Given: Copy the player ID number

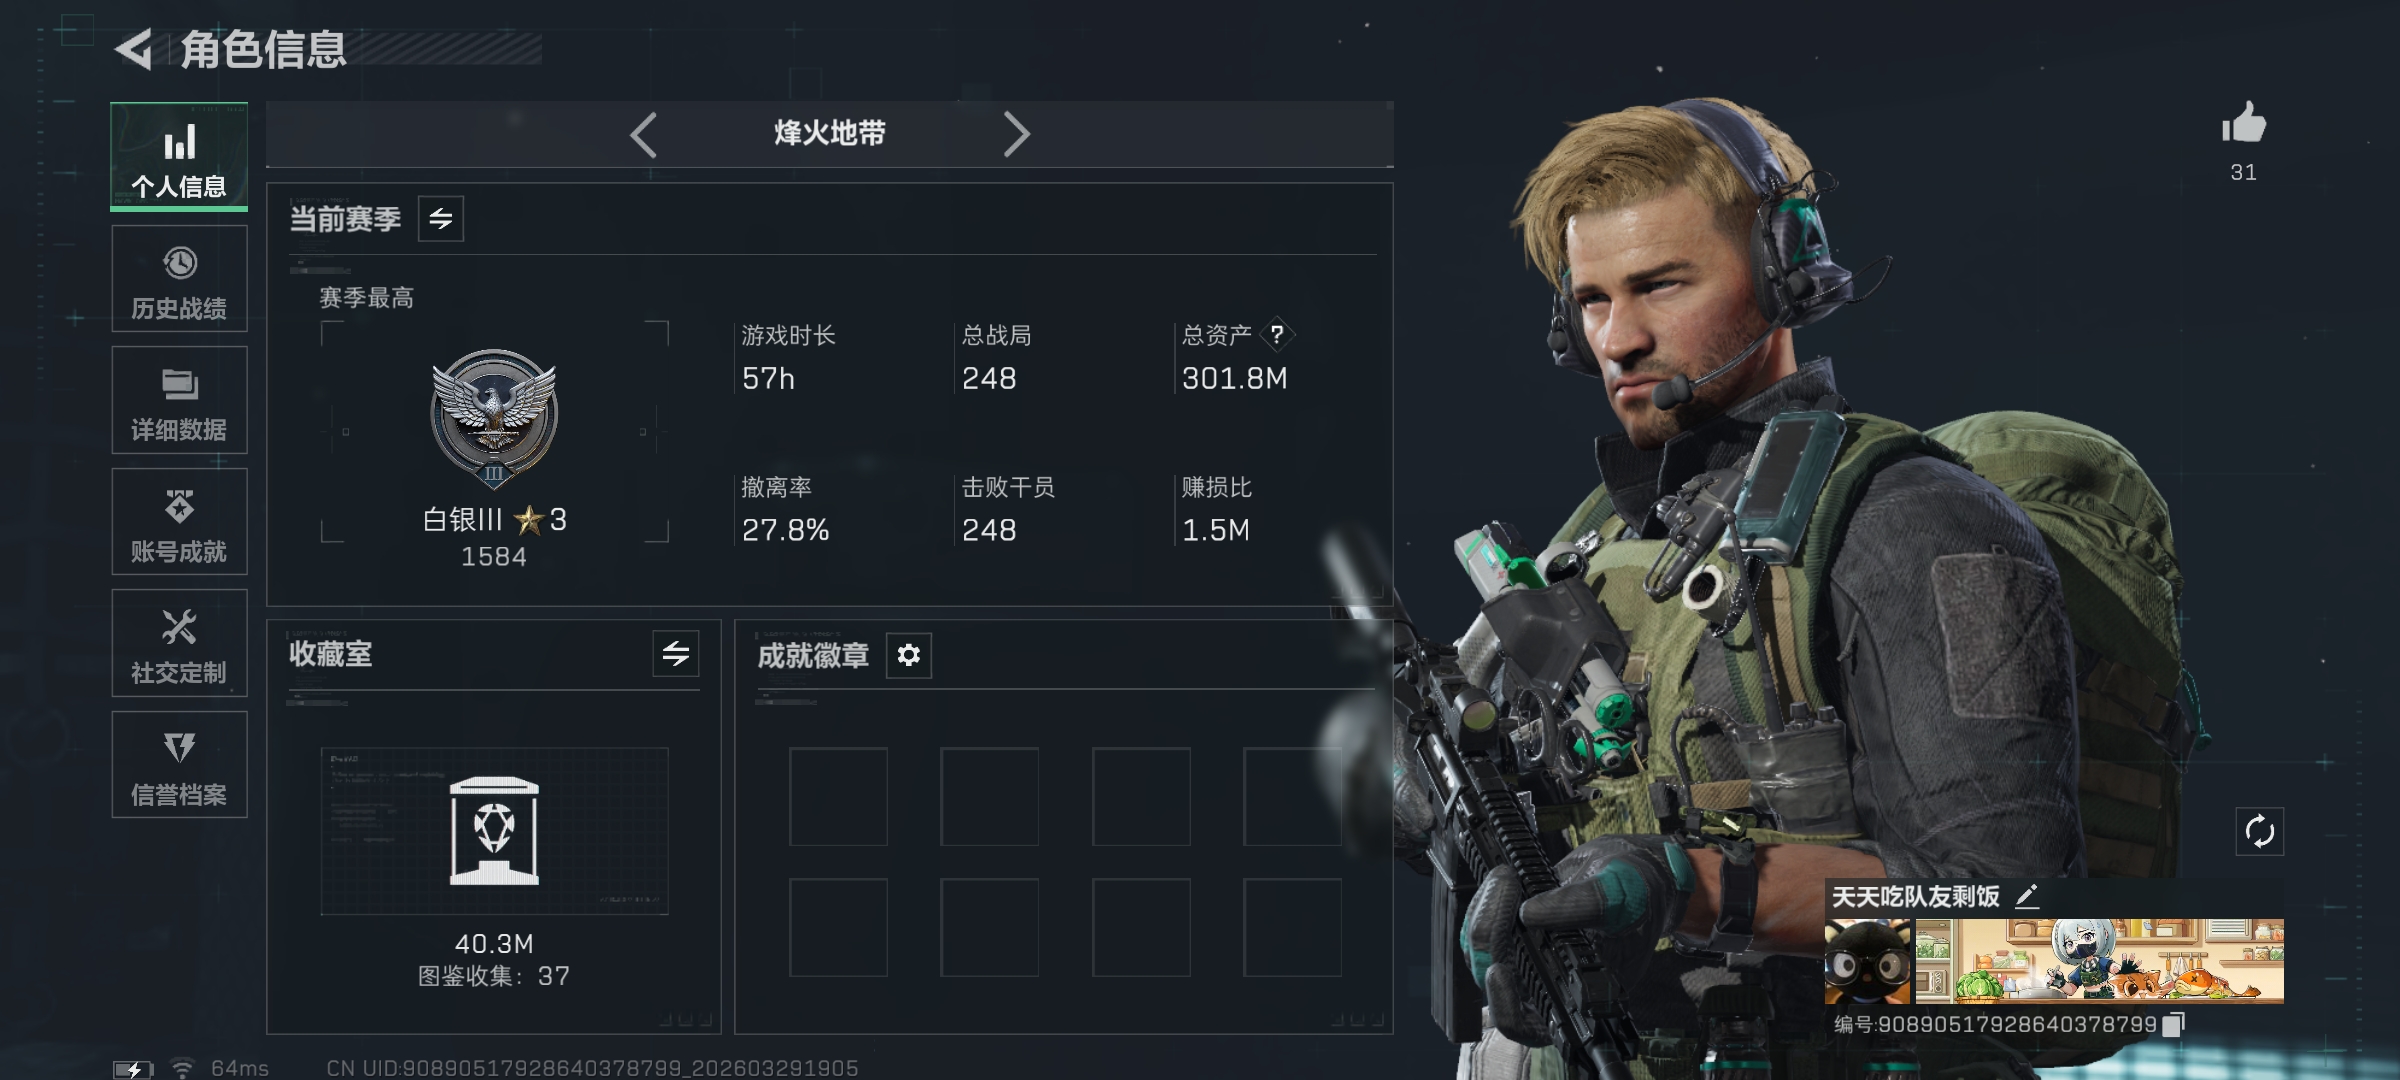Looking at the screenshot, I should (2173, 1024).
